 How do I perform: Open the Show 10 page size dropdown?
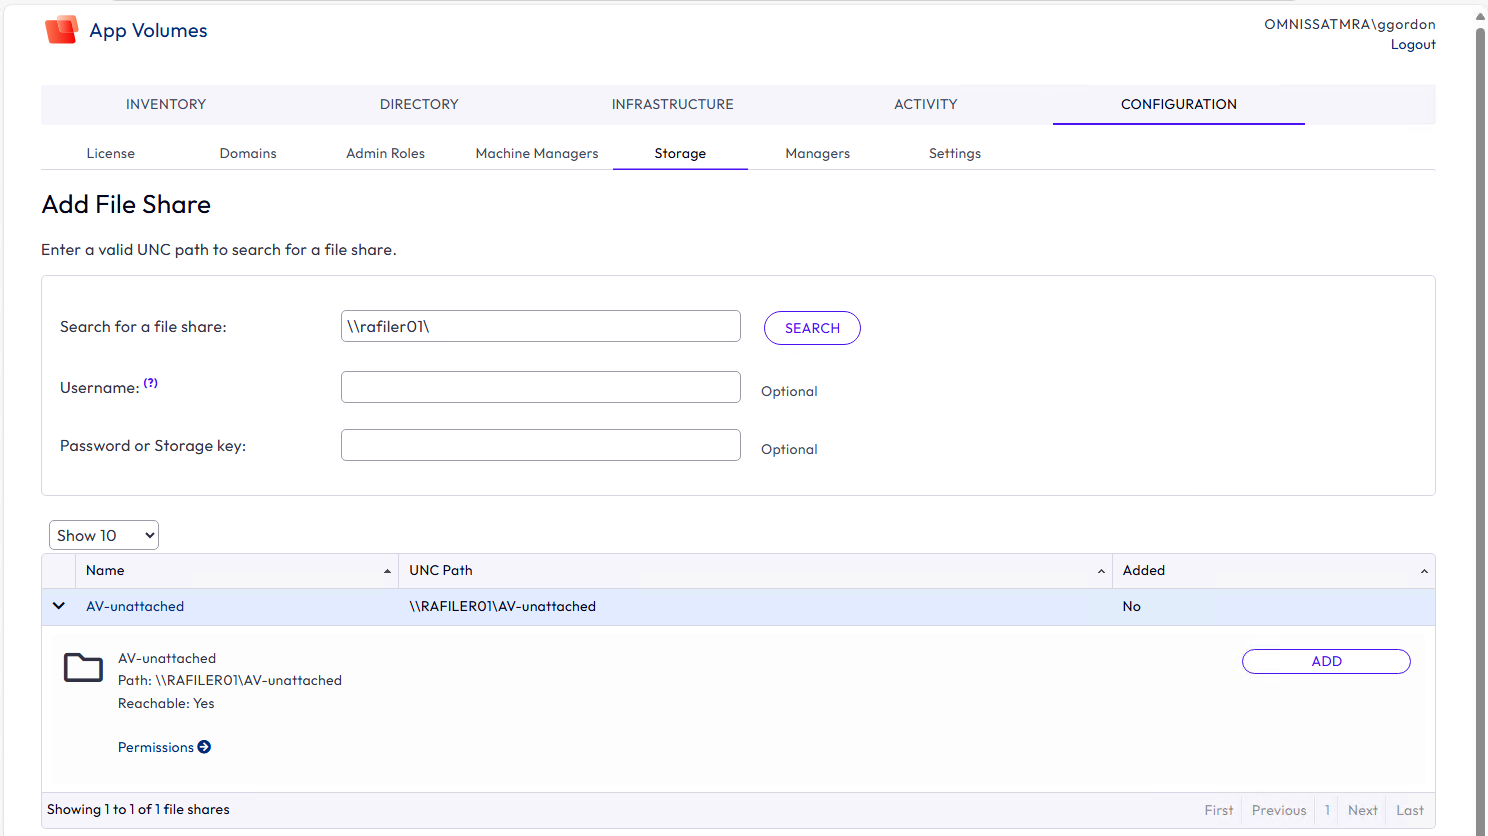[x=104, y=535]
